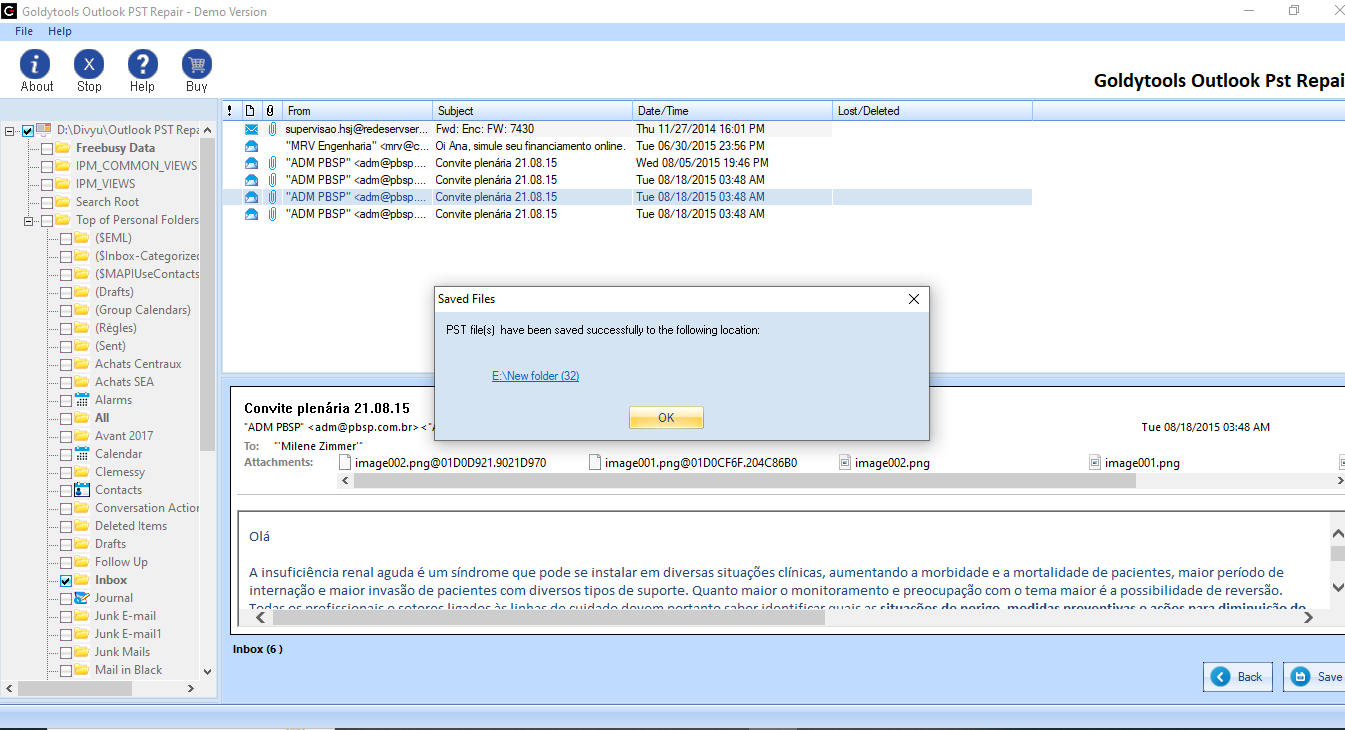Click Journal folder icon in tree
Image resolution: width=1345 pixels, height=730 pixels.
(x=82, y=598)
